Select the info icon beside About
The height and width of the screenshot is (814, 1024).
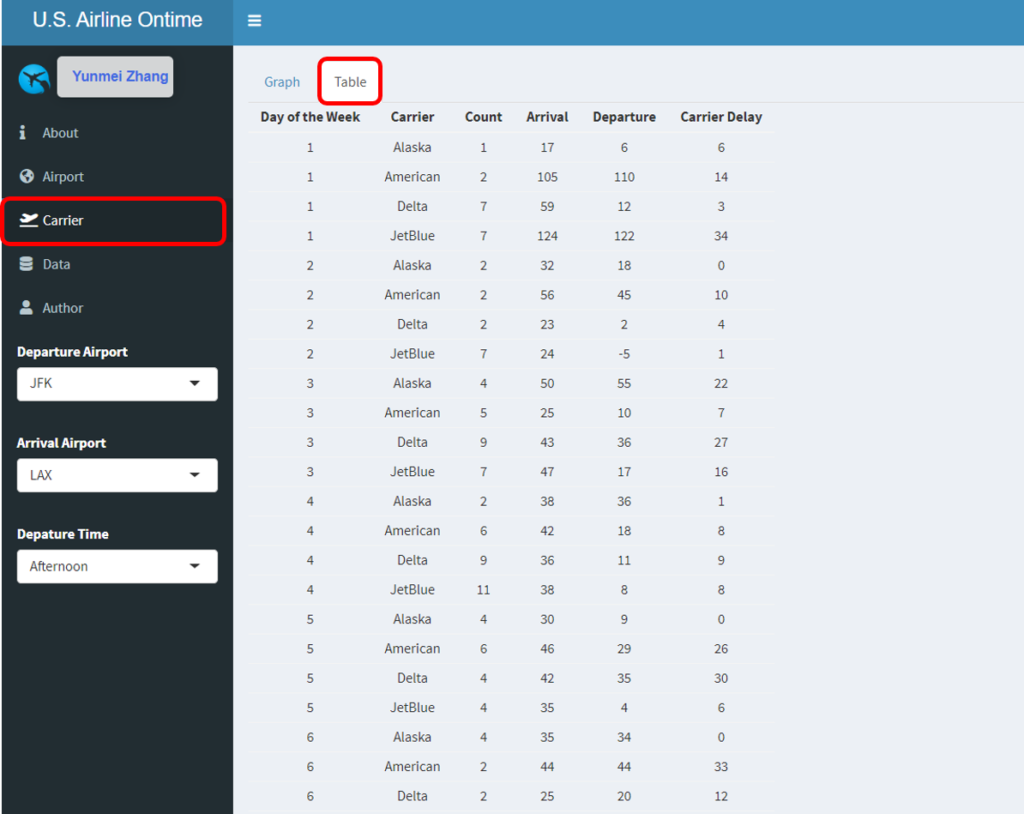[22, 132]
